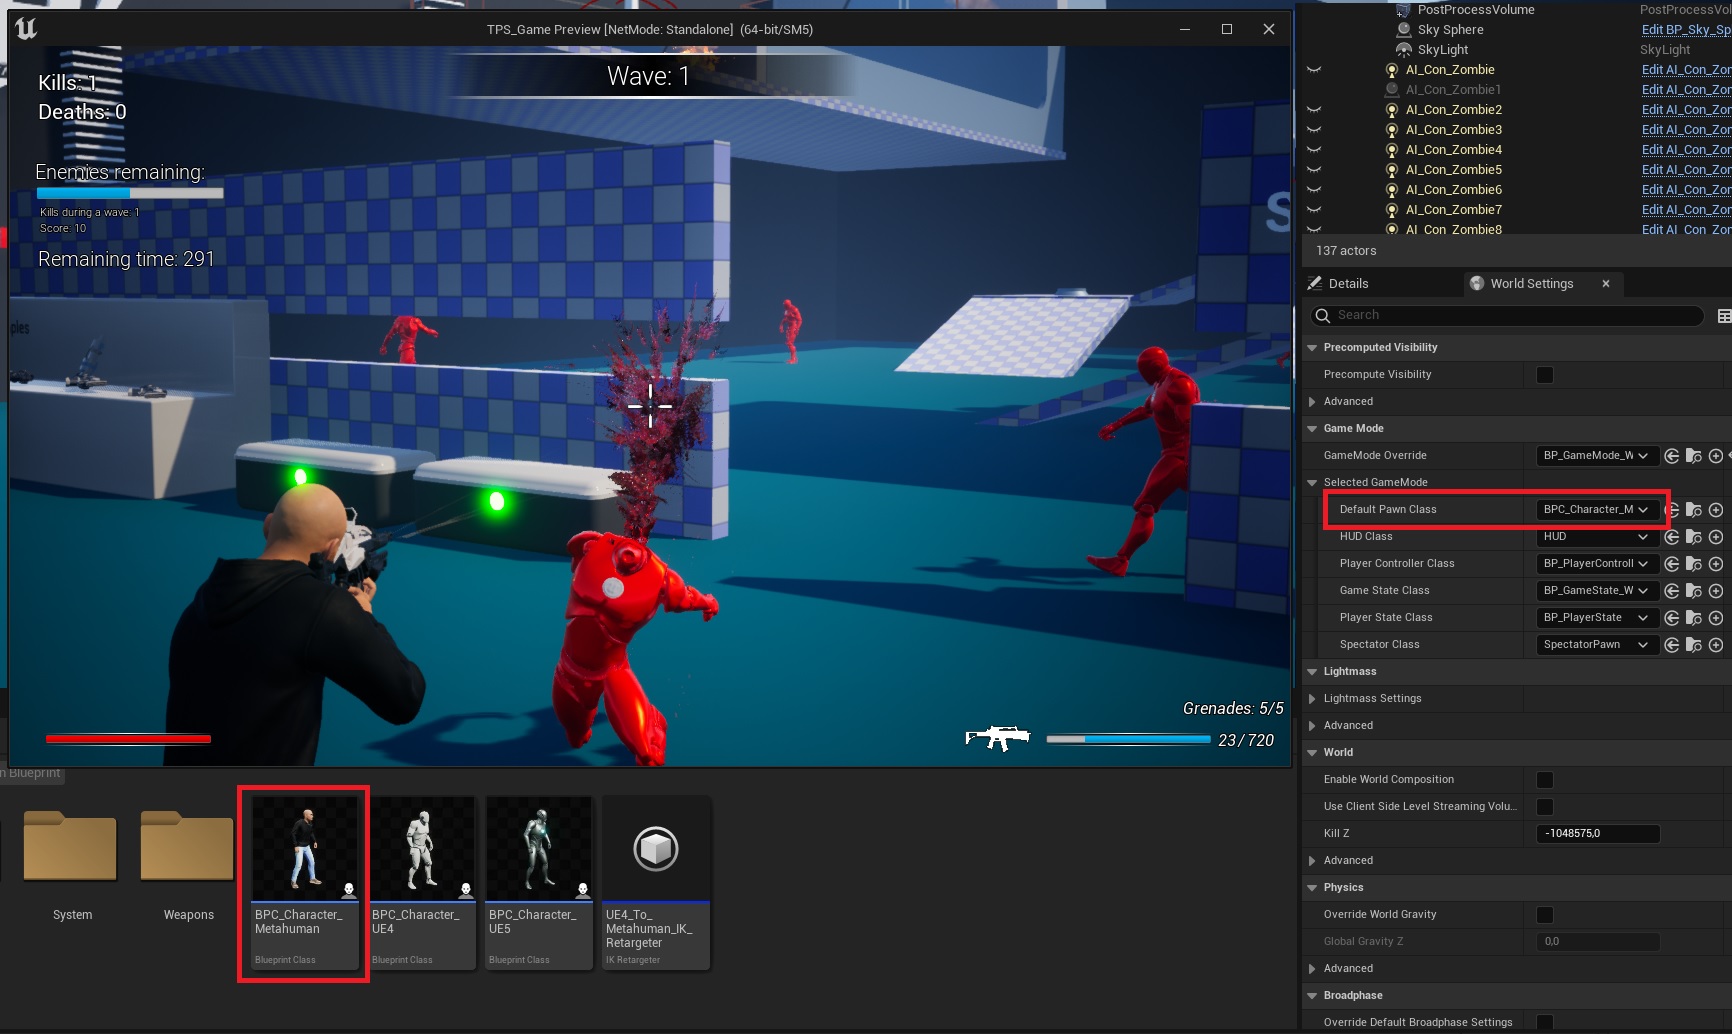
Task: Add new class for Player State Class
Action: (x=1715, y=618)
